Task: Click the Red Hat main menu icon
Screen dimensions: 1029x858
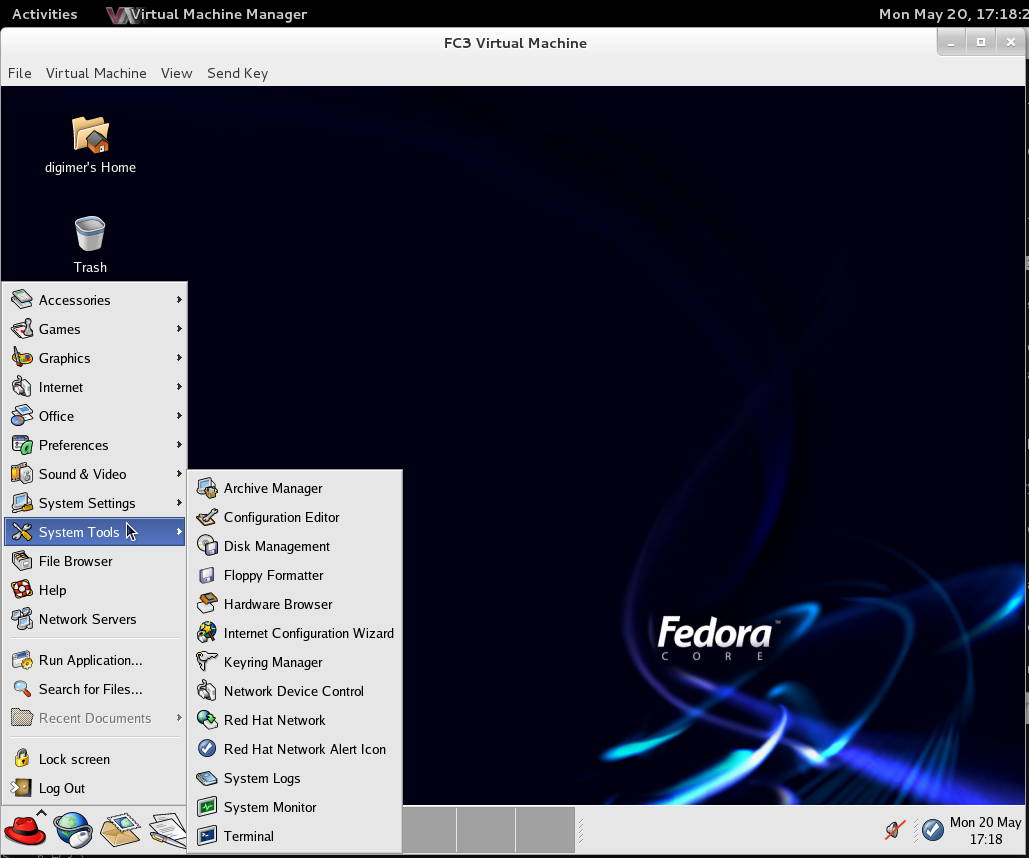Action: coord(25,830)
